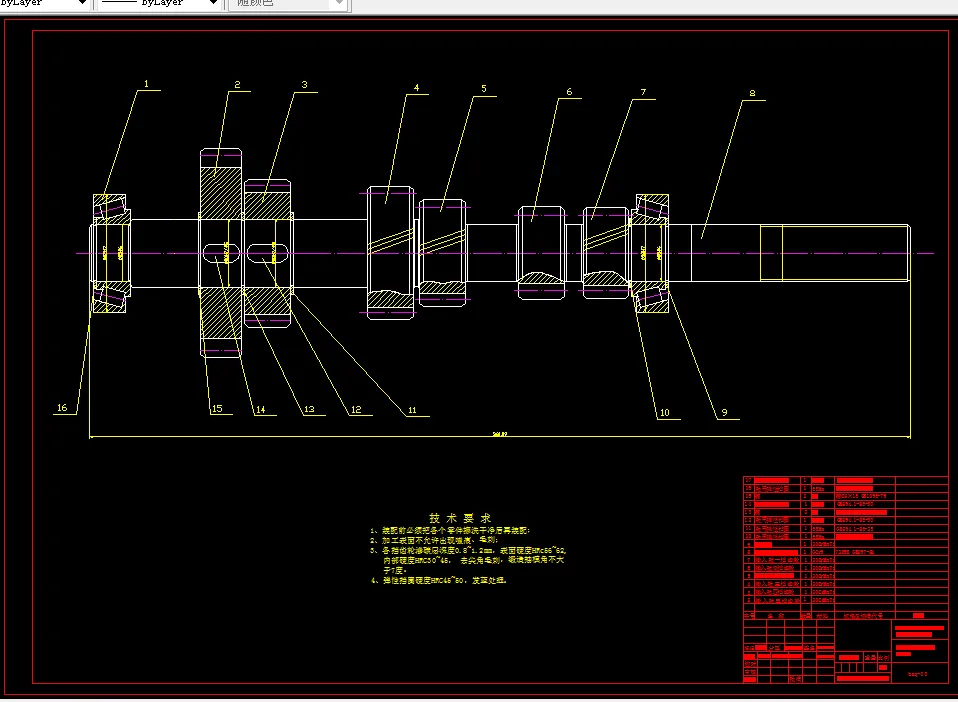The width and height of the screenshot is (958, 702).
Task: Select balloon number 15 label
Action: click(x=217, y=408)
